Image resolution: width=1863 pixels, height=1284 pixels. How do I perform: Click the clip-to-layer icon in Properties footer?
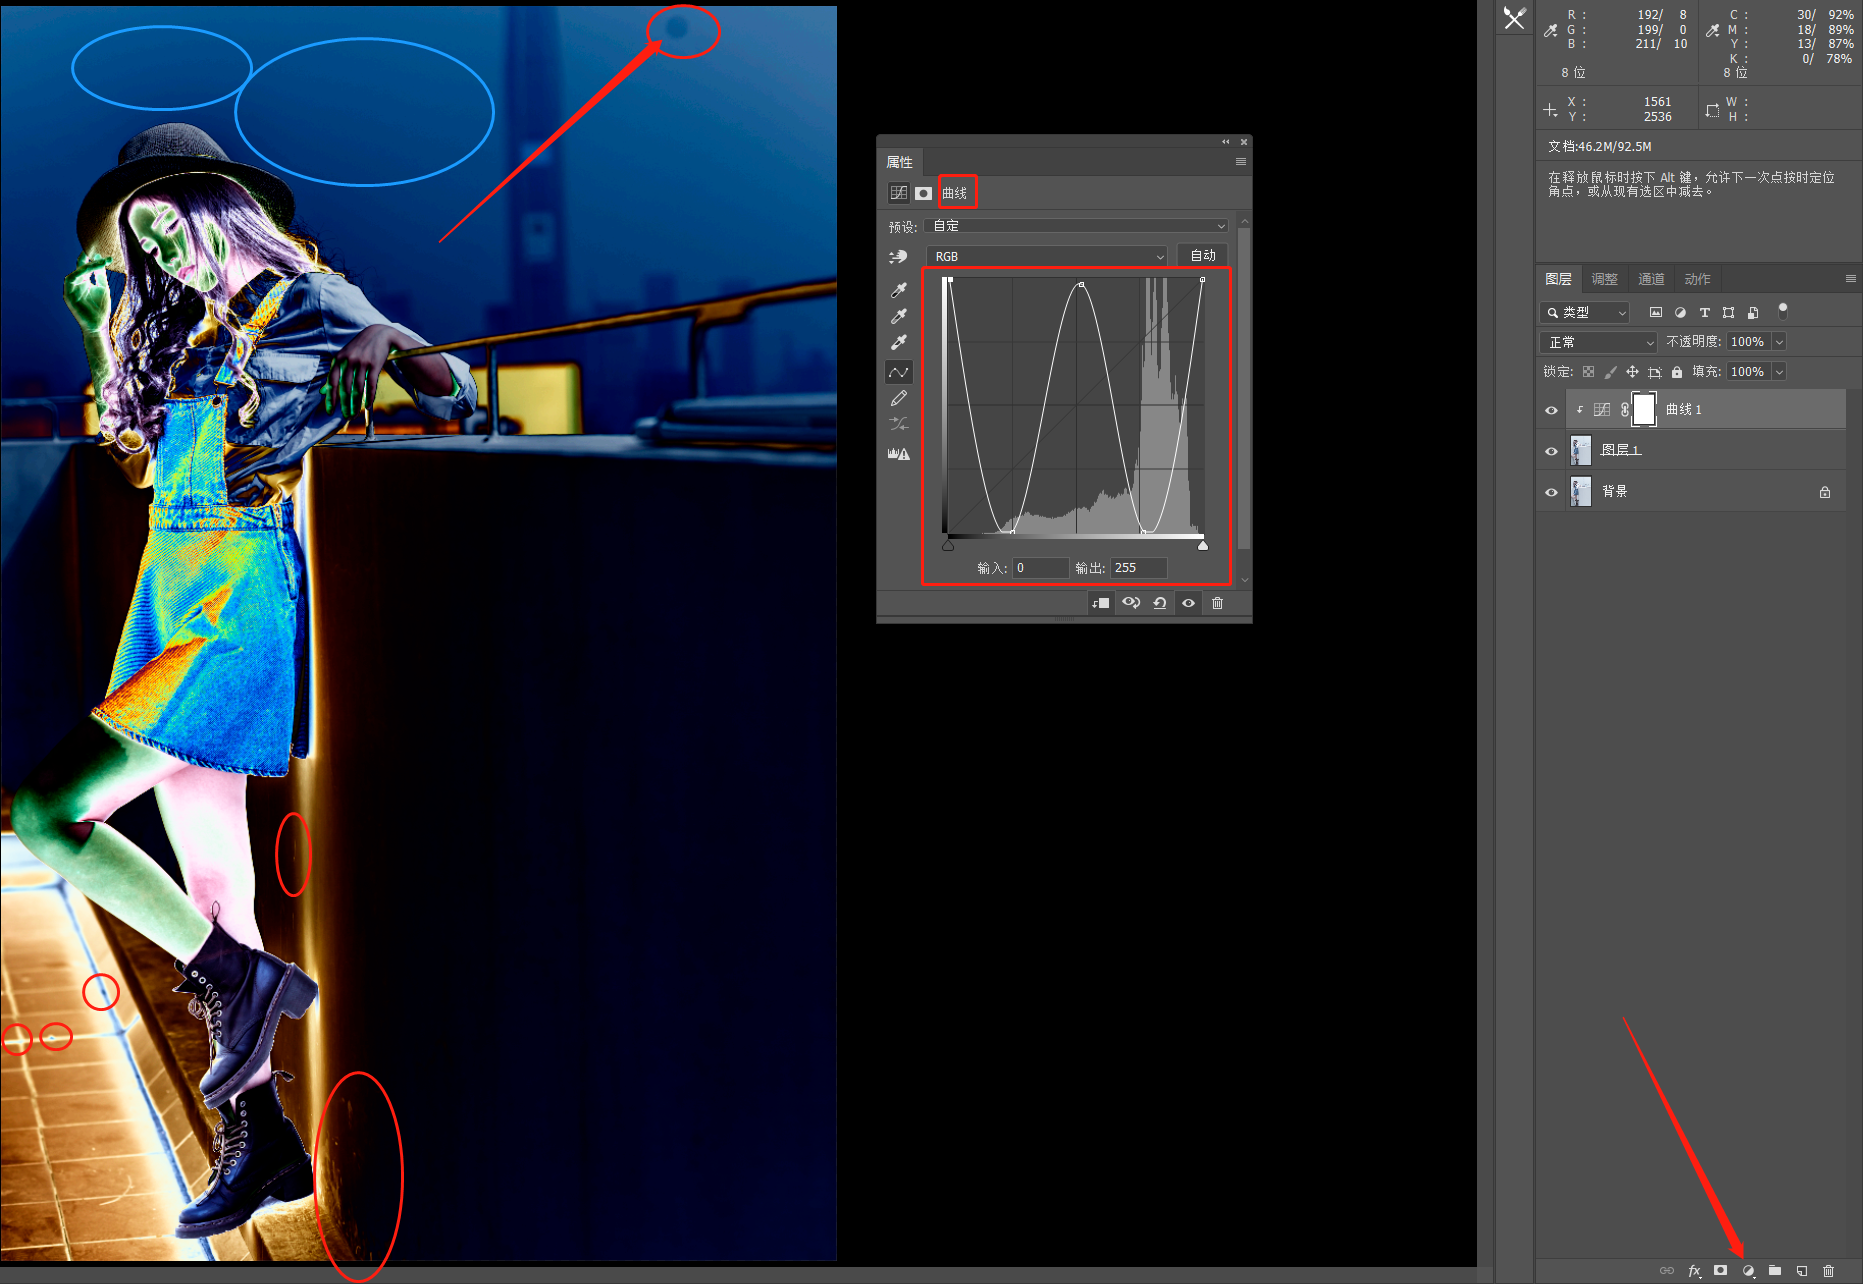1101,603
